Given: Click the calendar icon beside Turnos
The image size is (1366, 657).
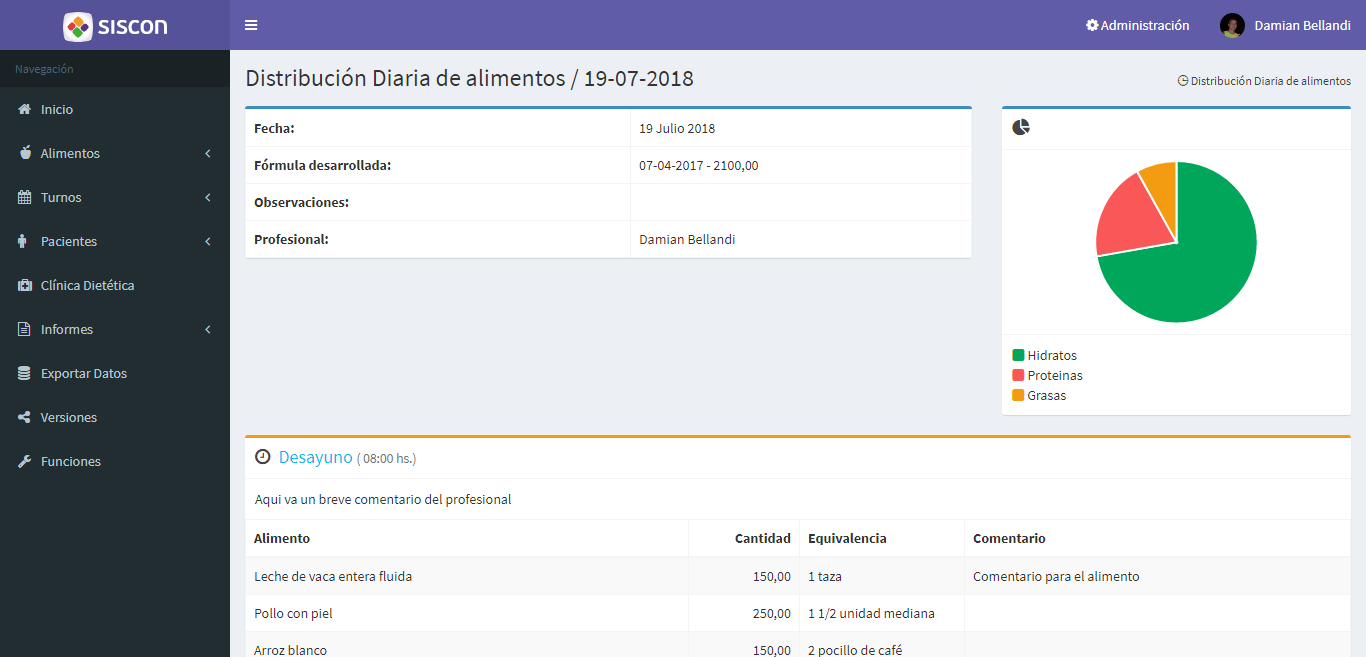Looking at the screenshot, I should pyautogui.click(x=25, y=197).
